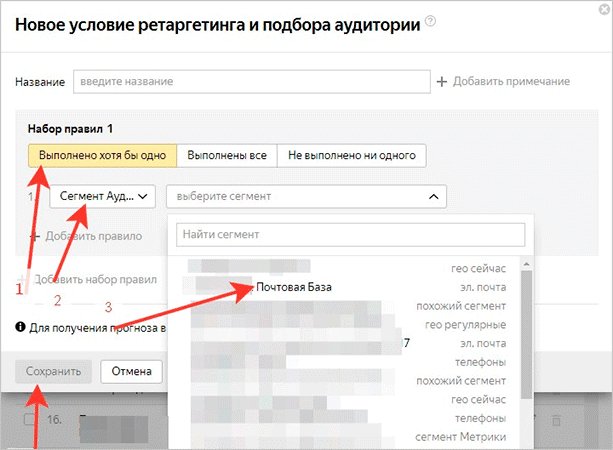
Task: Click the segment list scrollbar thumb
Action: [x=527, y=334]
